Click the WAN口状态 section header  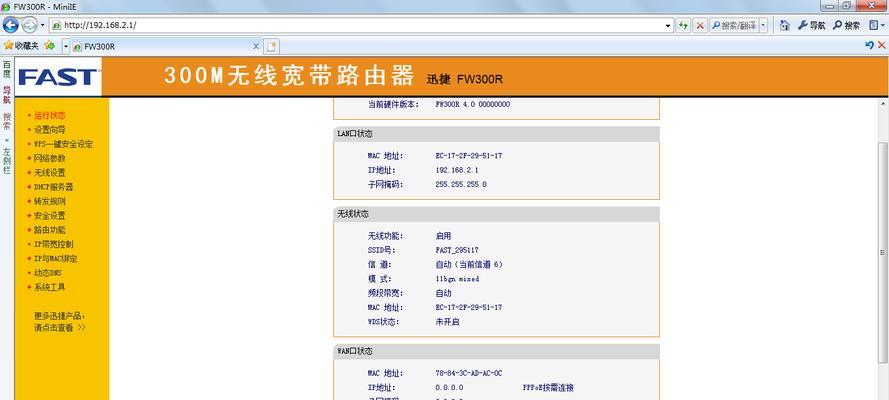click(x=496, y=351)
